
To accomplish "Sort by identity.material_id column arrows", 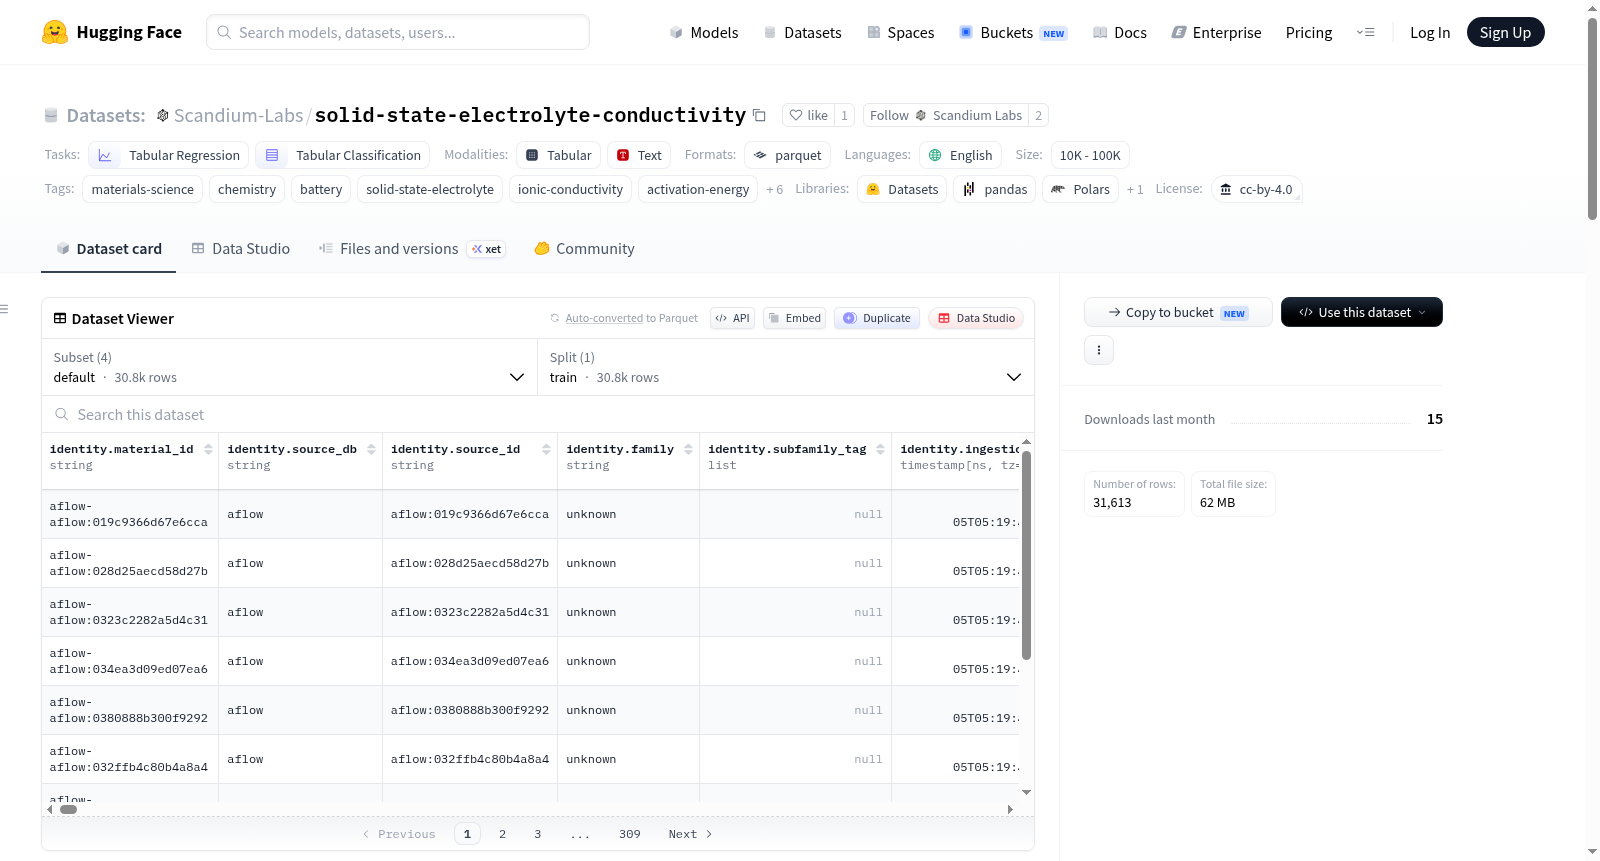I will pyautogui.click(x=208, y=450).
